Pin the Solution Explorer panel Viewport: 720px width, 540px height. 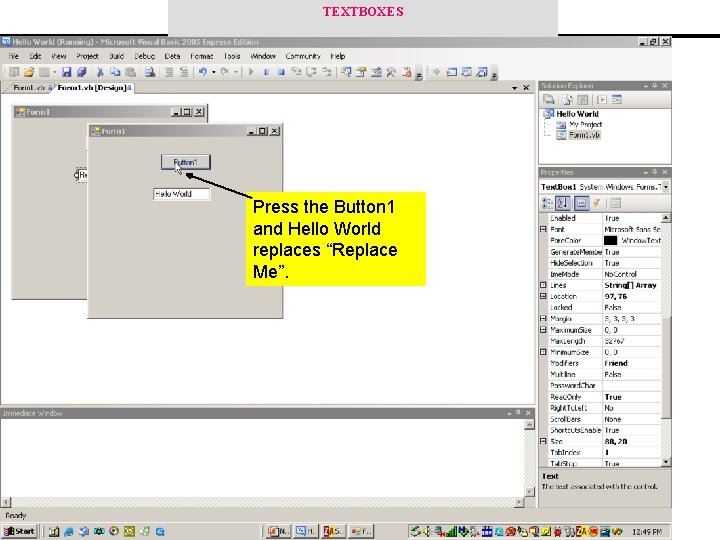coord(655,85)
